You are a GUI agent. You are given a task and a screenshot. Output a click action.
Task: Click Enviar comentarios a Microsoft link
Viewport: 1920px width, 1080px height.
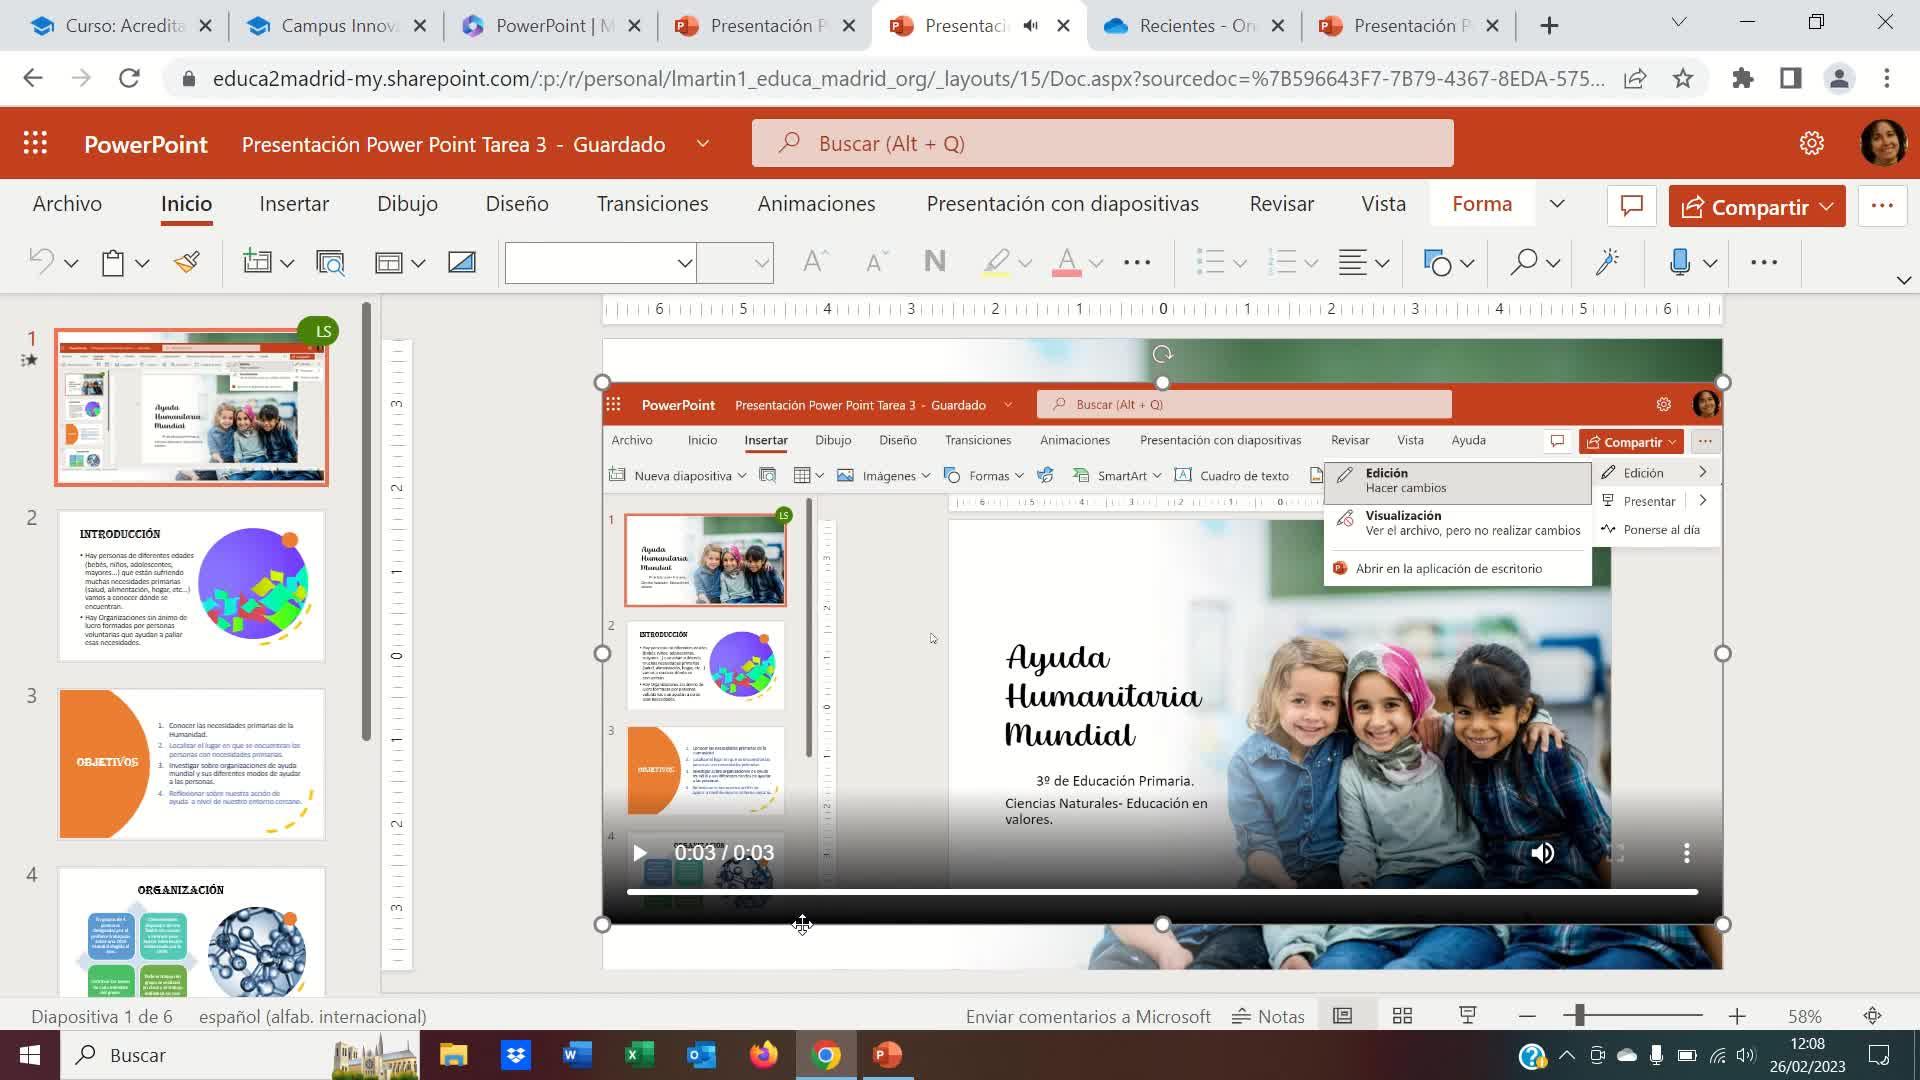coord(1088,1016)
